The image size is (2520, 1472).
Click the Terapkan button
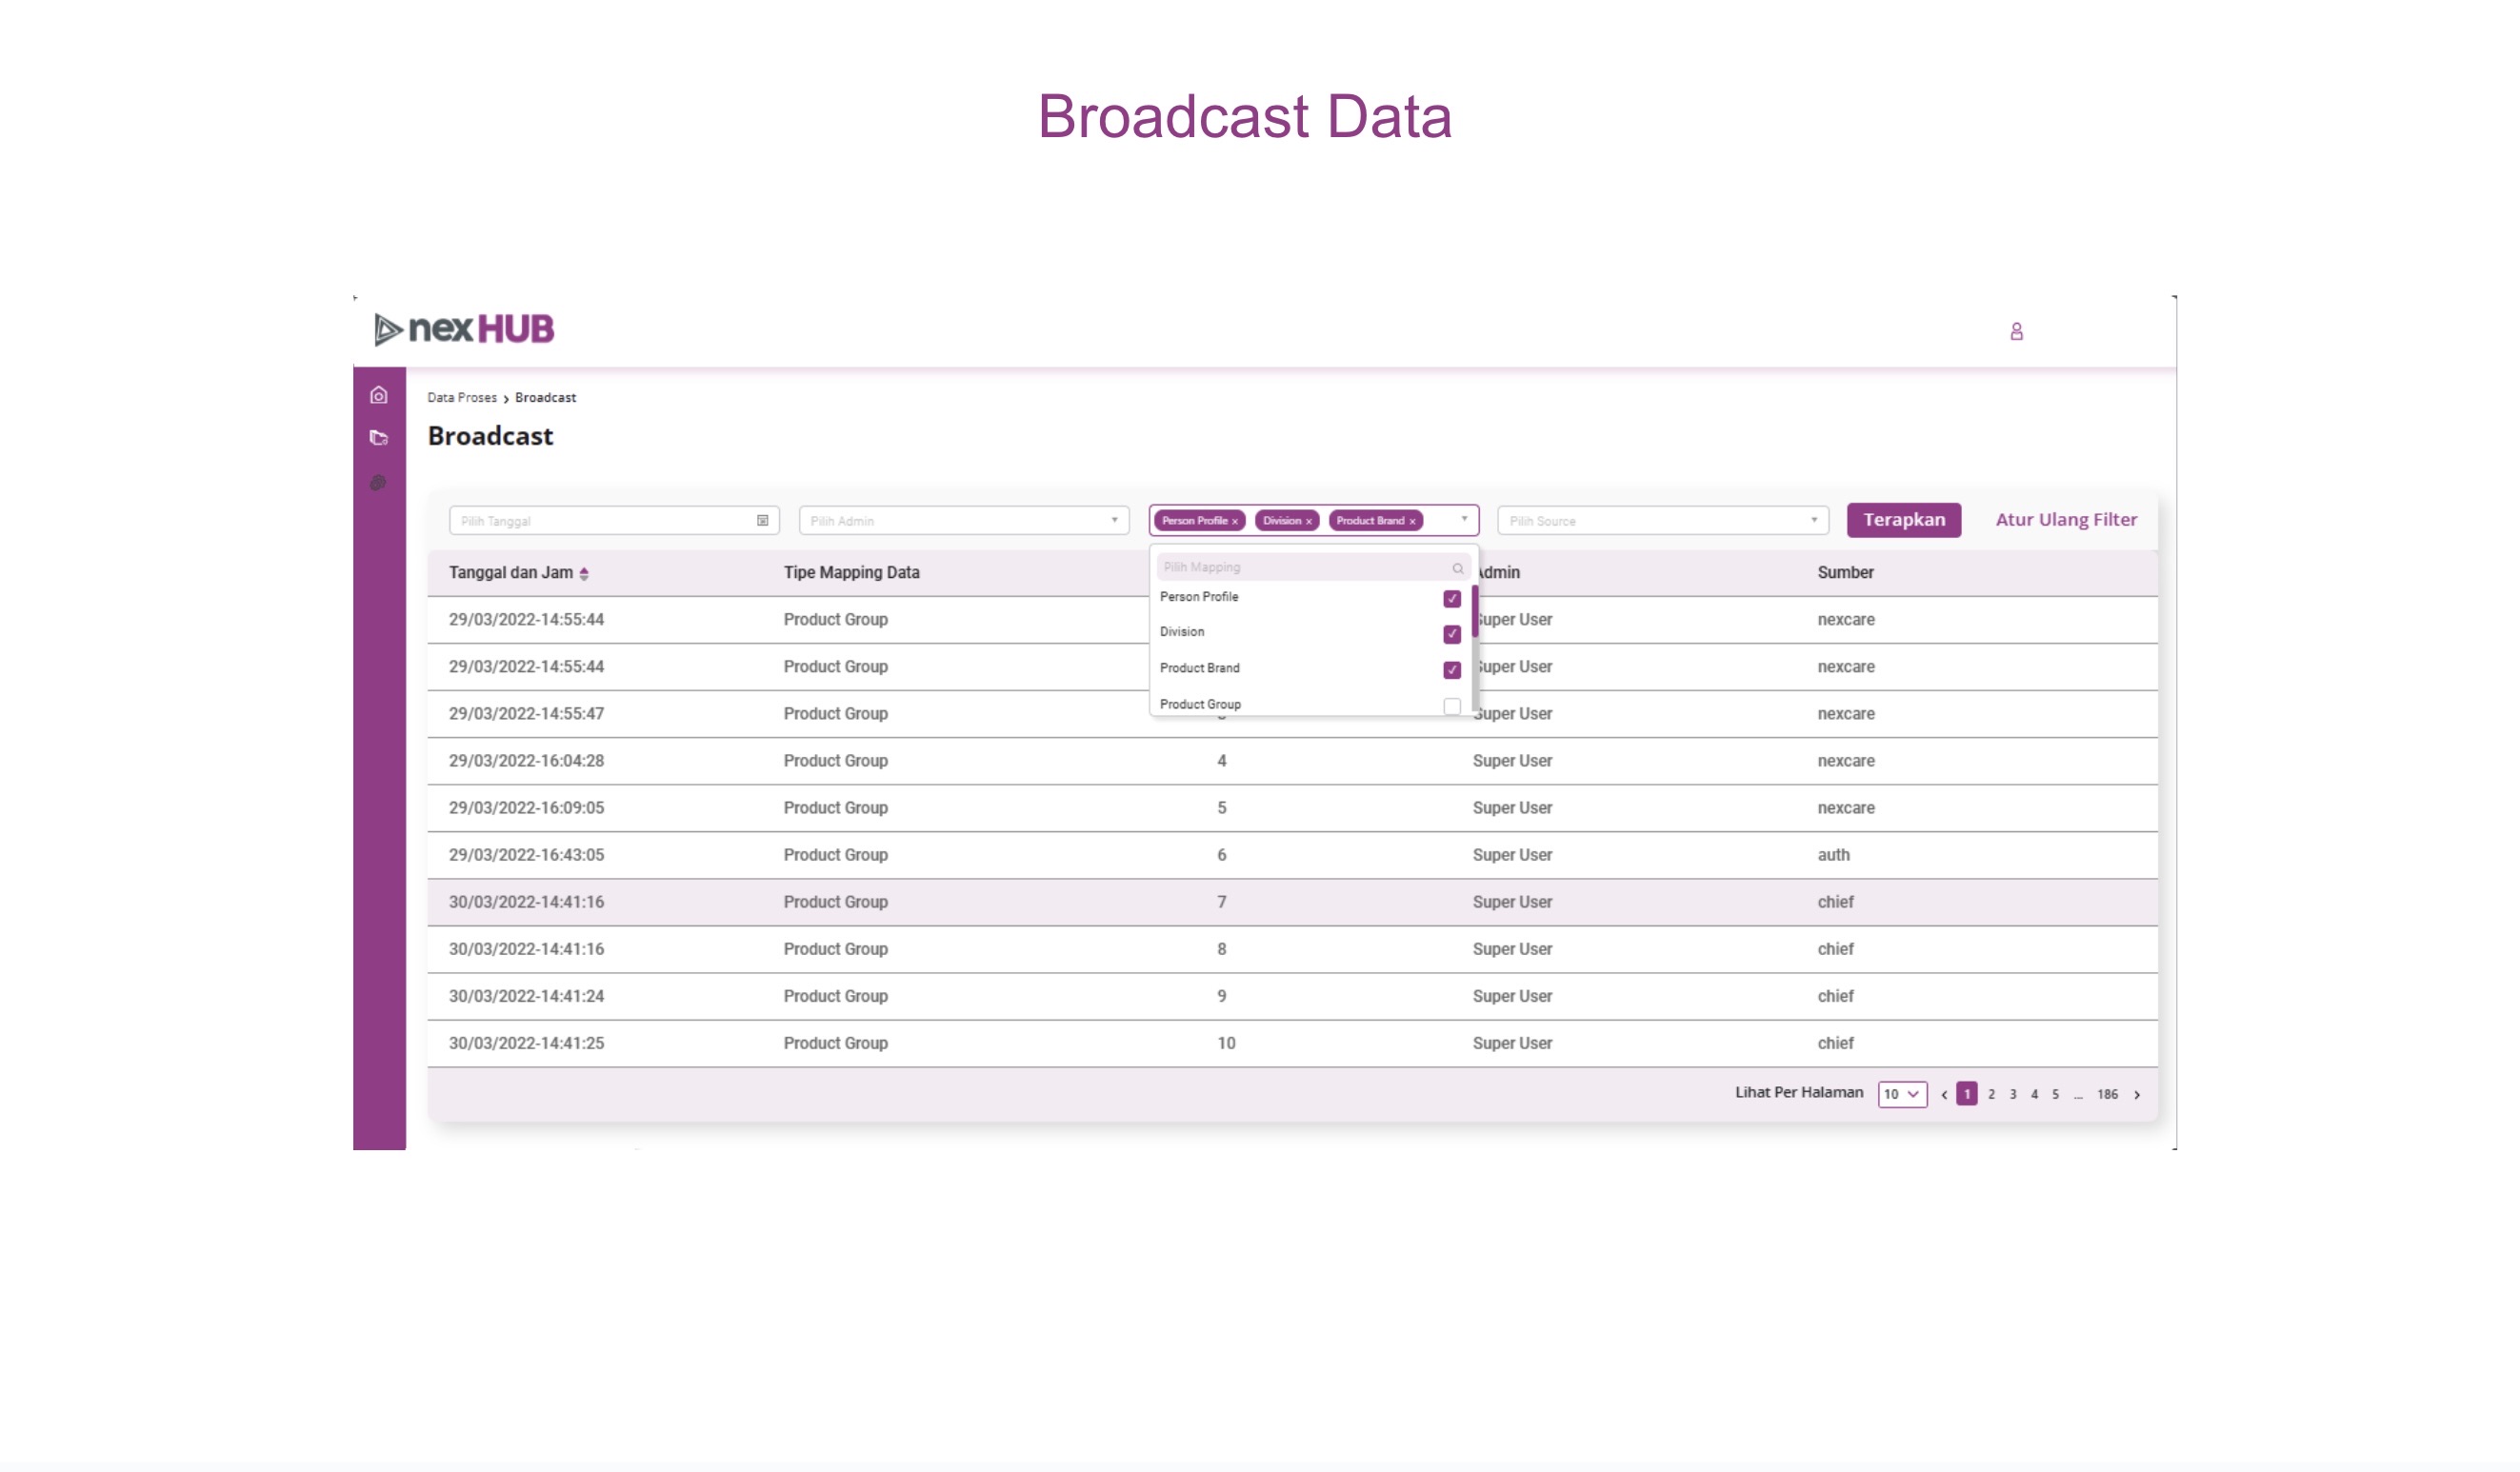coord(1903,520)
